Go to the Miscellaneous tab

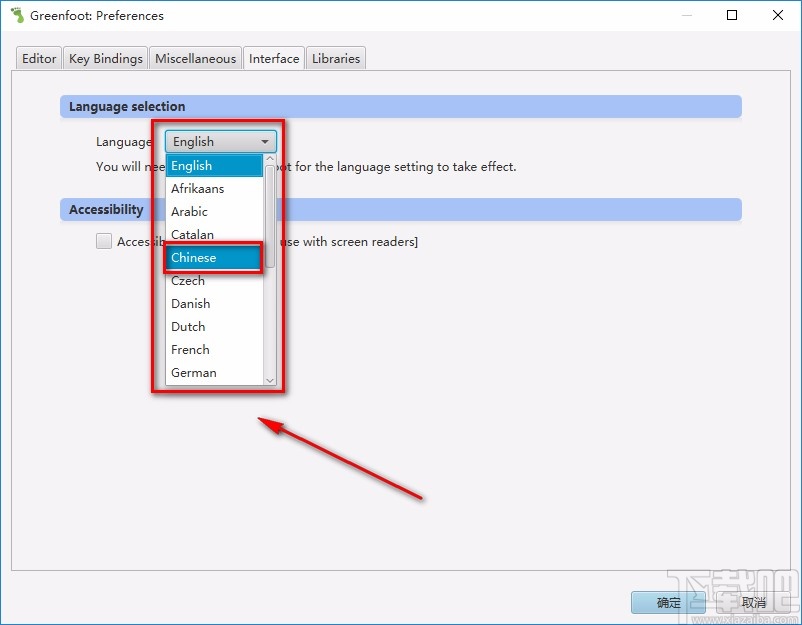click(195, 58)
